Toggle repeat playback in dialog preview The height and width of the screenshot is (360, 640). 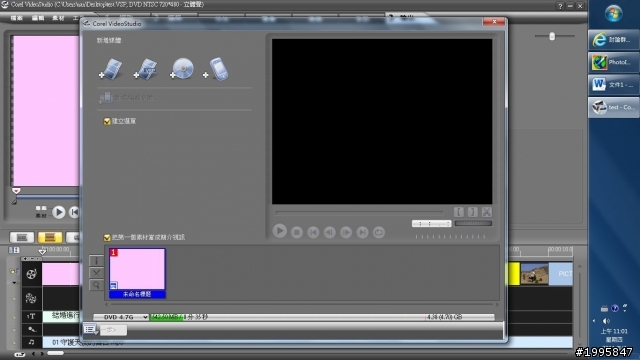pyautogui.click(x=379, y=232)
